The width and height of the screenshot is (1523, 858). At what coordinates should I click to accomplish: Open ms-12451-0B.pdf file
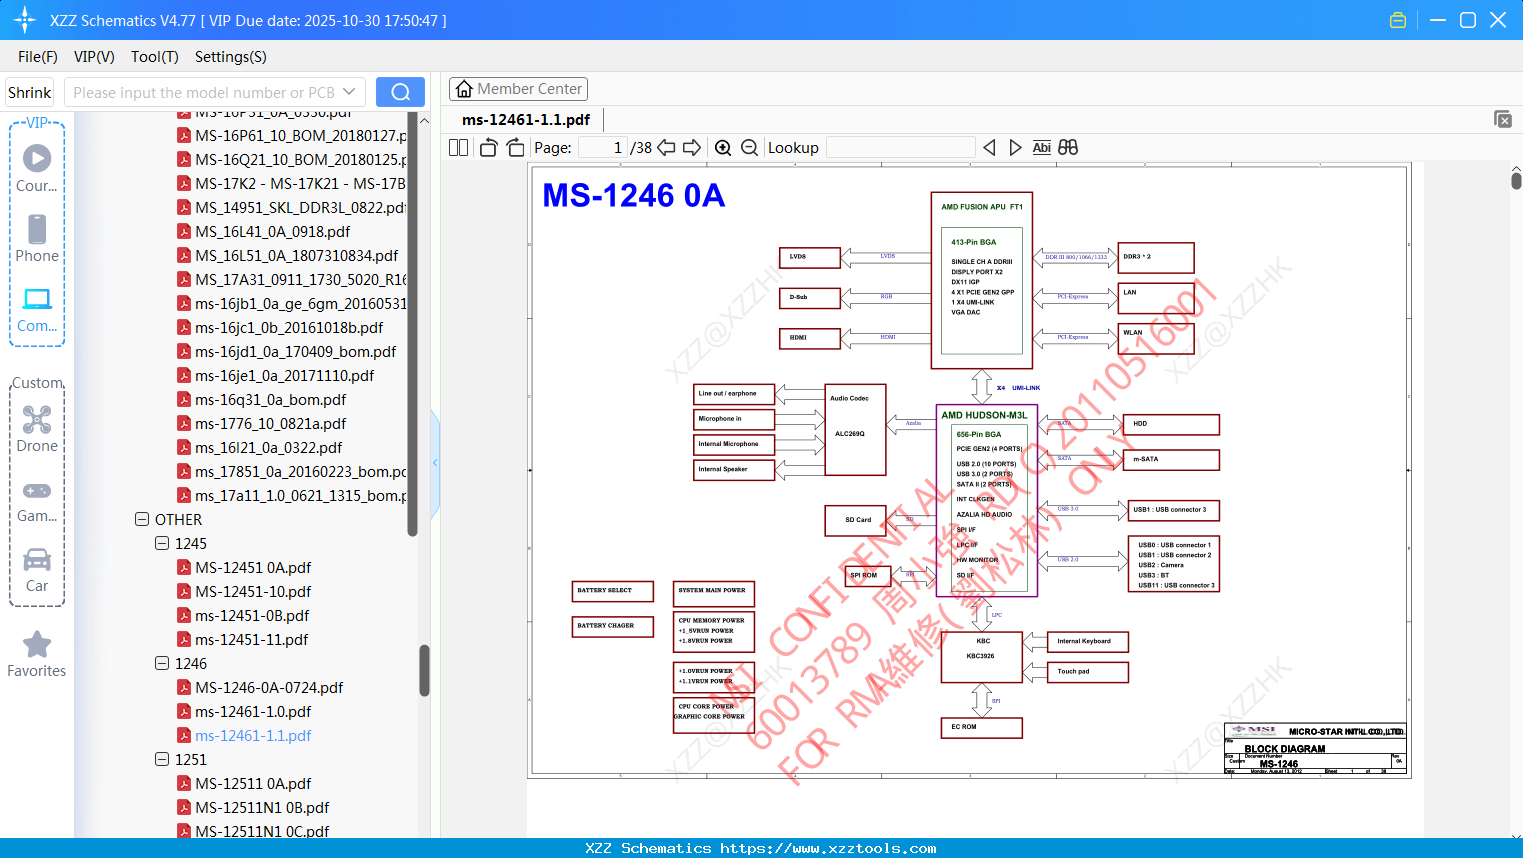tap(252, 615)
